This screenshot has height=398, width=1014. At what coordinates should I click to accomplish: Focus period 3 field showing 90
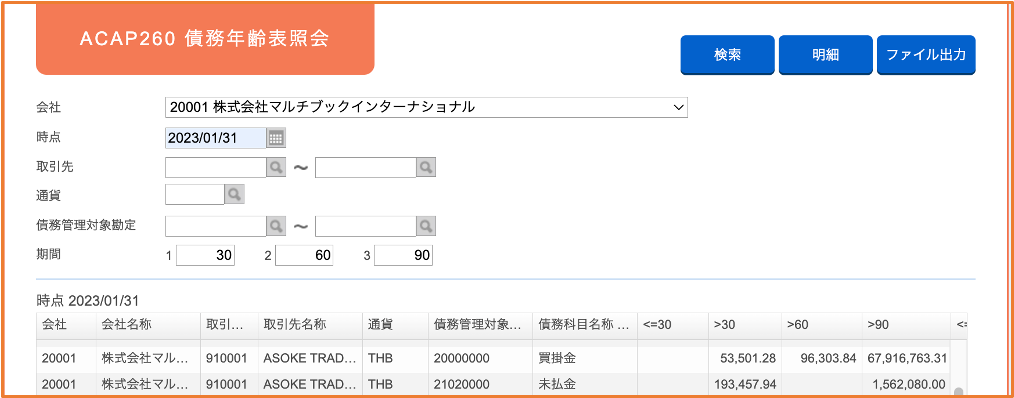click(404, 255)
